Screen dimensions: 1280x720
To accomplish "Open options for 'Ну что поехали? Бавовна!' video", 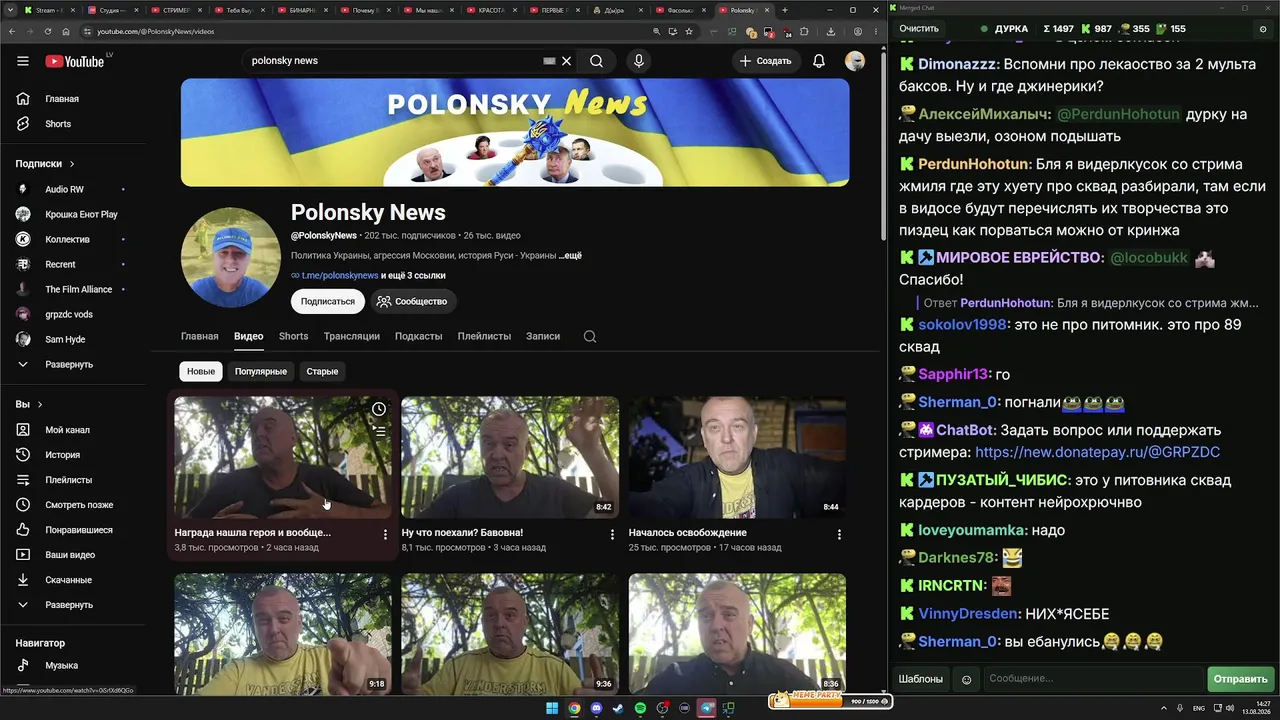I will [612, 535].
